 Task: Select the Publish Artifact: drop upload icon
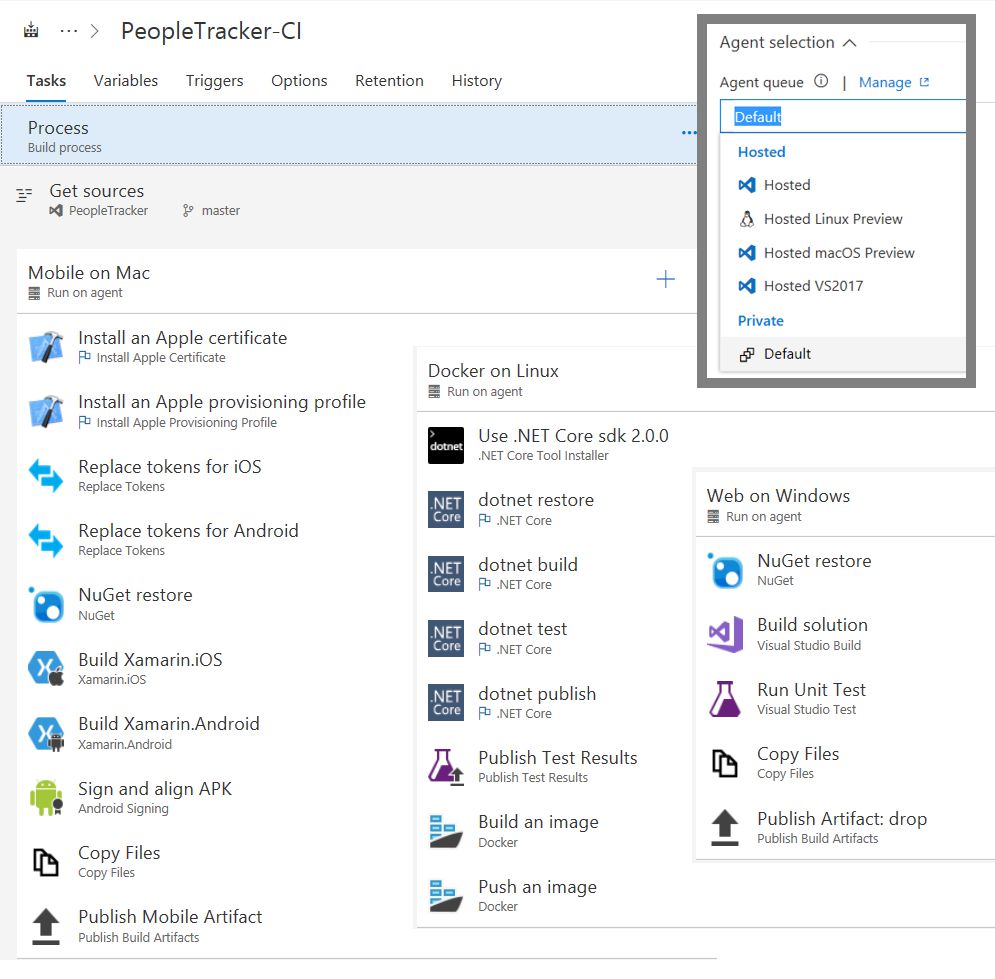coord(725,827)
